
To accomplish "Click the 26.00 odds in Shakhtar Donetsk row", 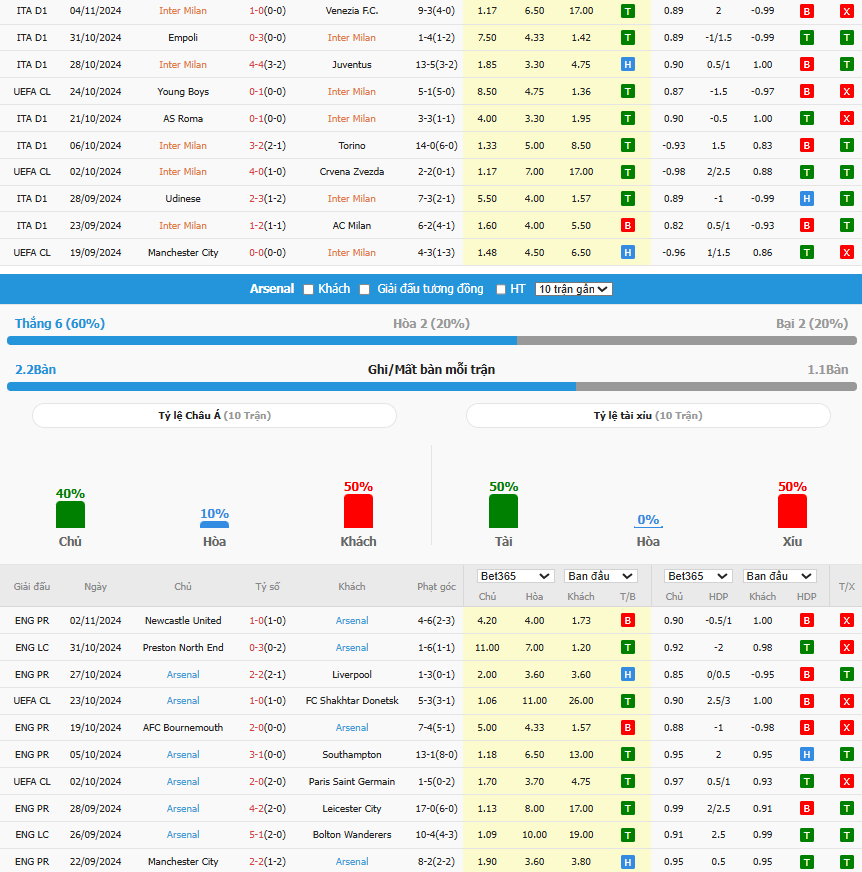I will [x=581, y=701].
